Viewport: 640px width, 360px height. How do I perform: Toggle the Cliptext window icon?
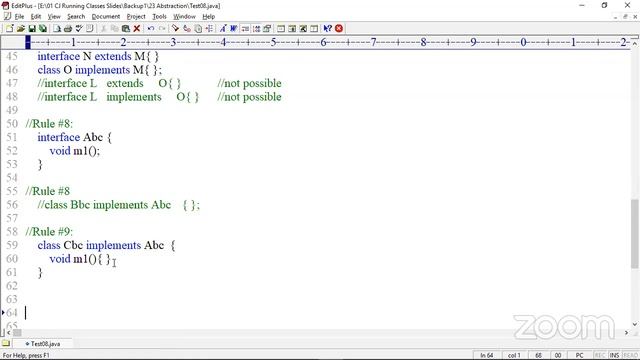tap(314, 28)
